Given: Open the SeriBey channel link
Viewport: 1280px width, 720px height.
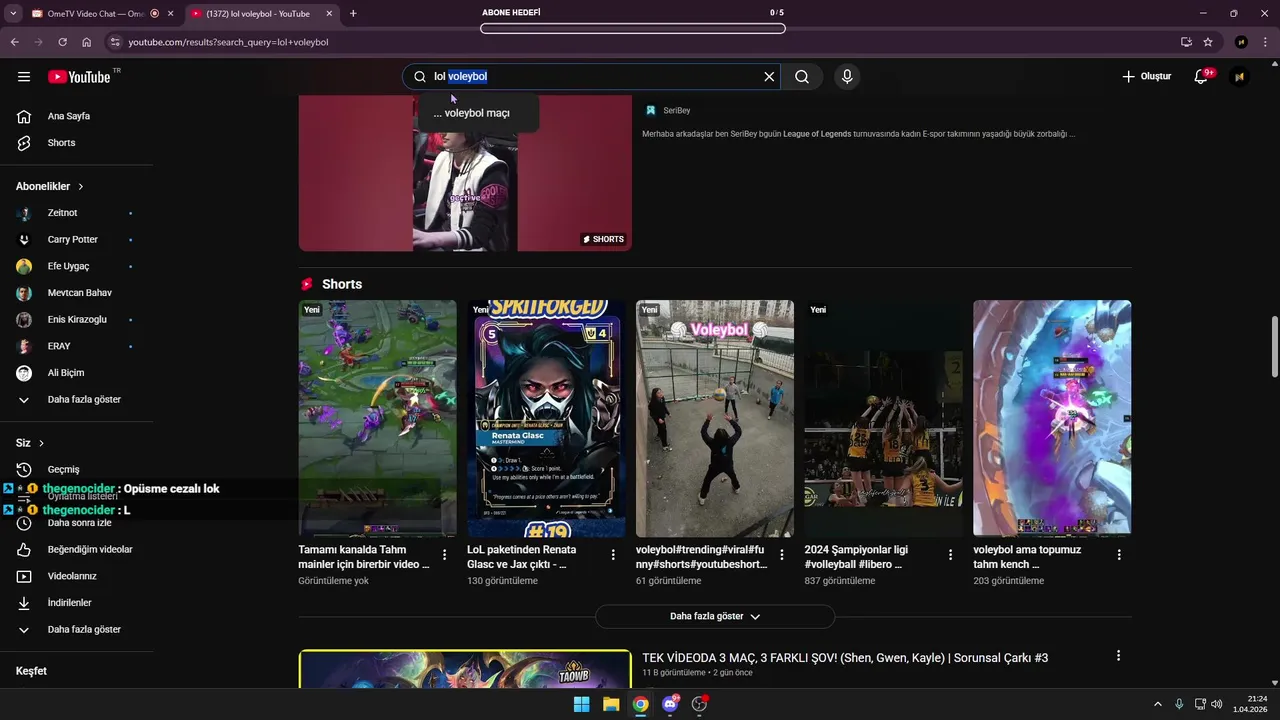Looking at the screenshot, I should pos(676,111).
